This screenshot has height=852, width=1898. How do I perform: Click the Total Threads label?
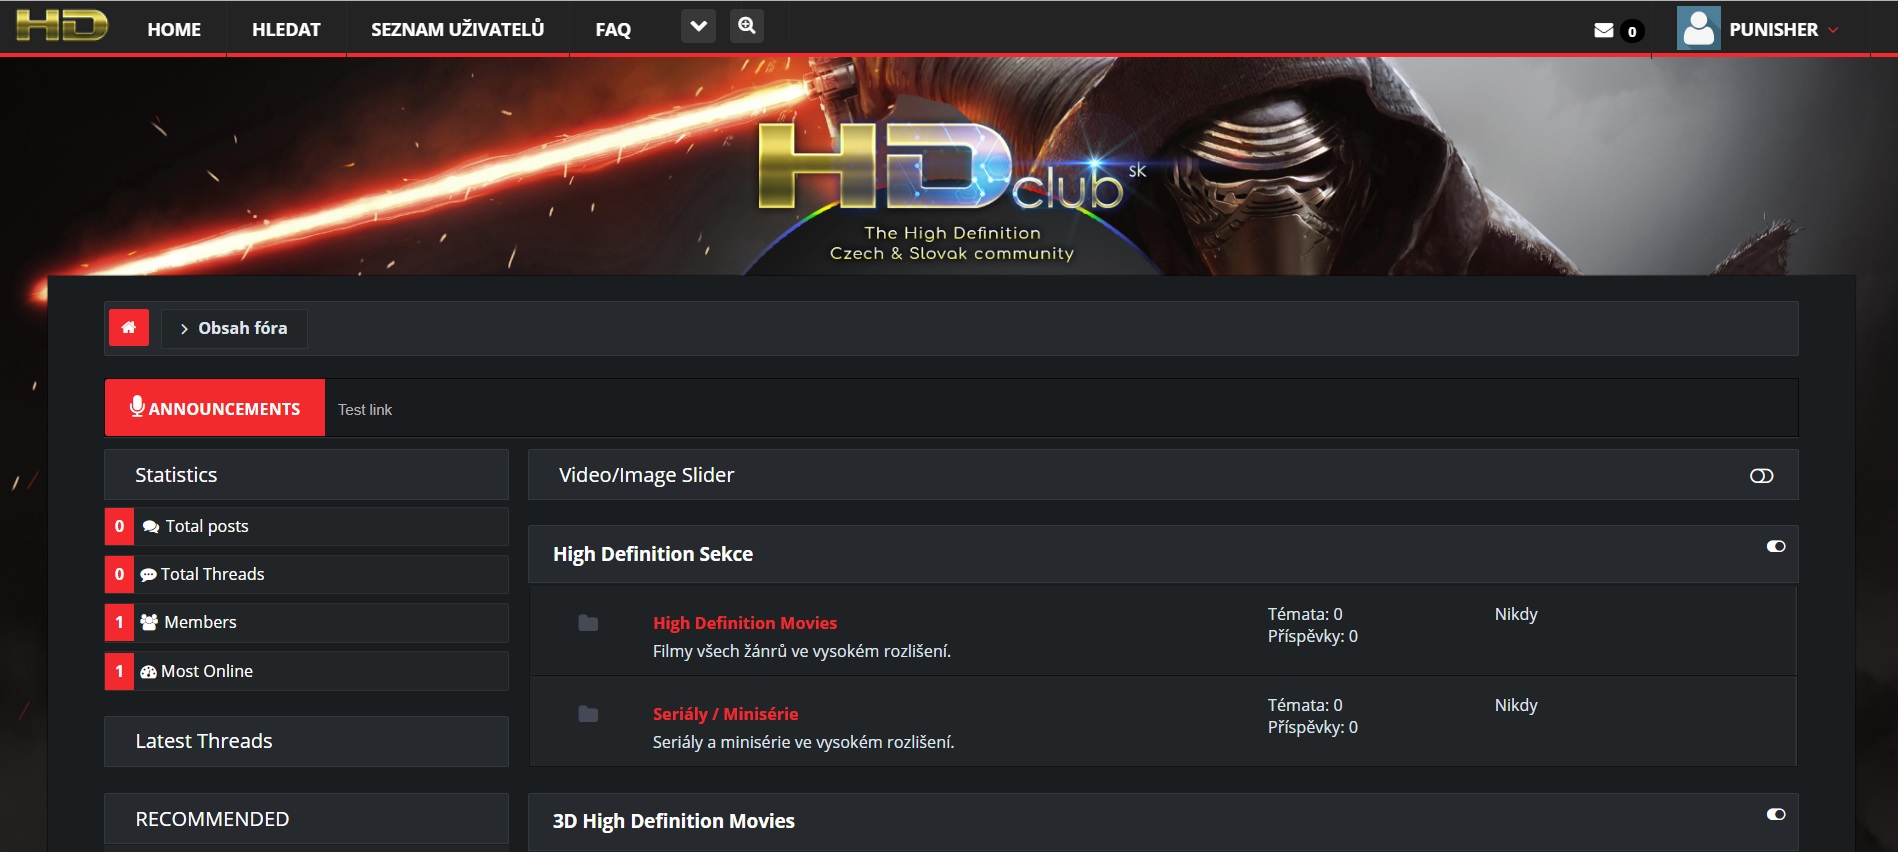(213, 574)
